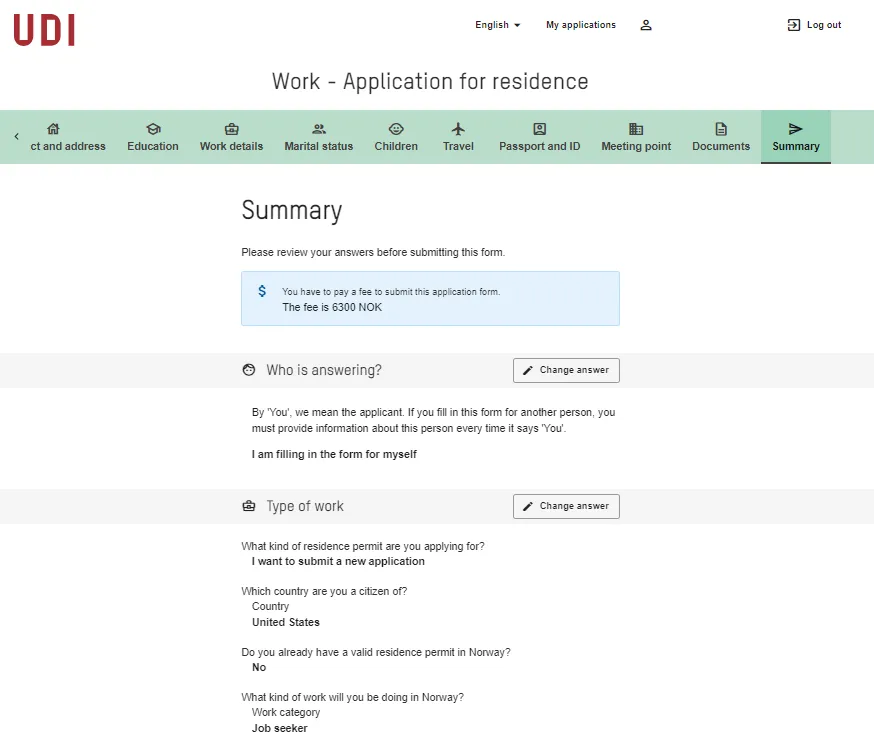This screenshot has height=741, width=874.
Task: Click the Log out icon
Action: coord(793,25)
